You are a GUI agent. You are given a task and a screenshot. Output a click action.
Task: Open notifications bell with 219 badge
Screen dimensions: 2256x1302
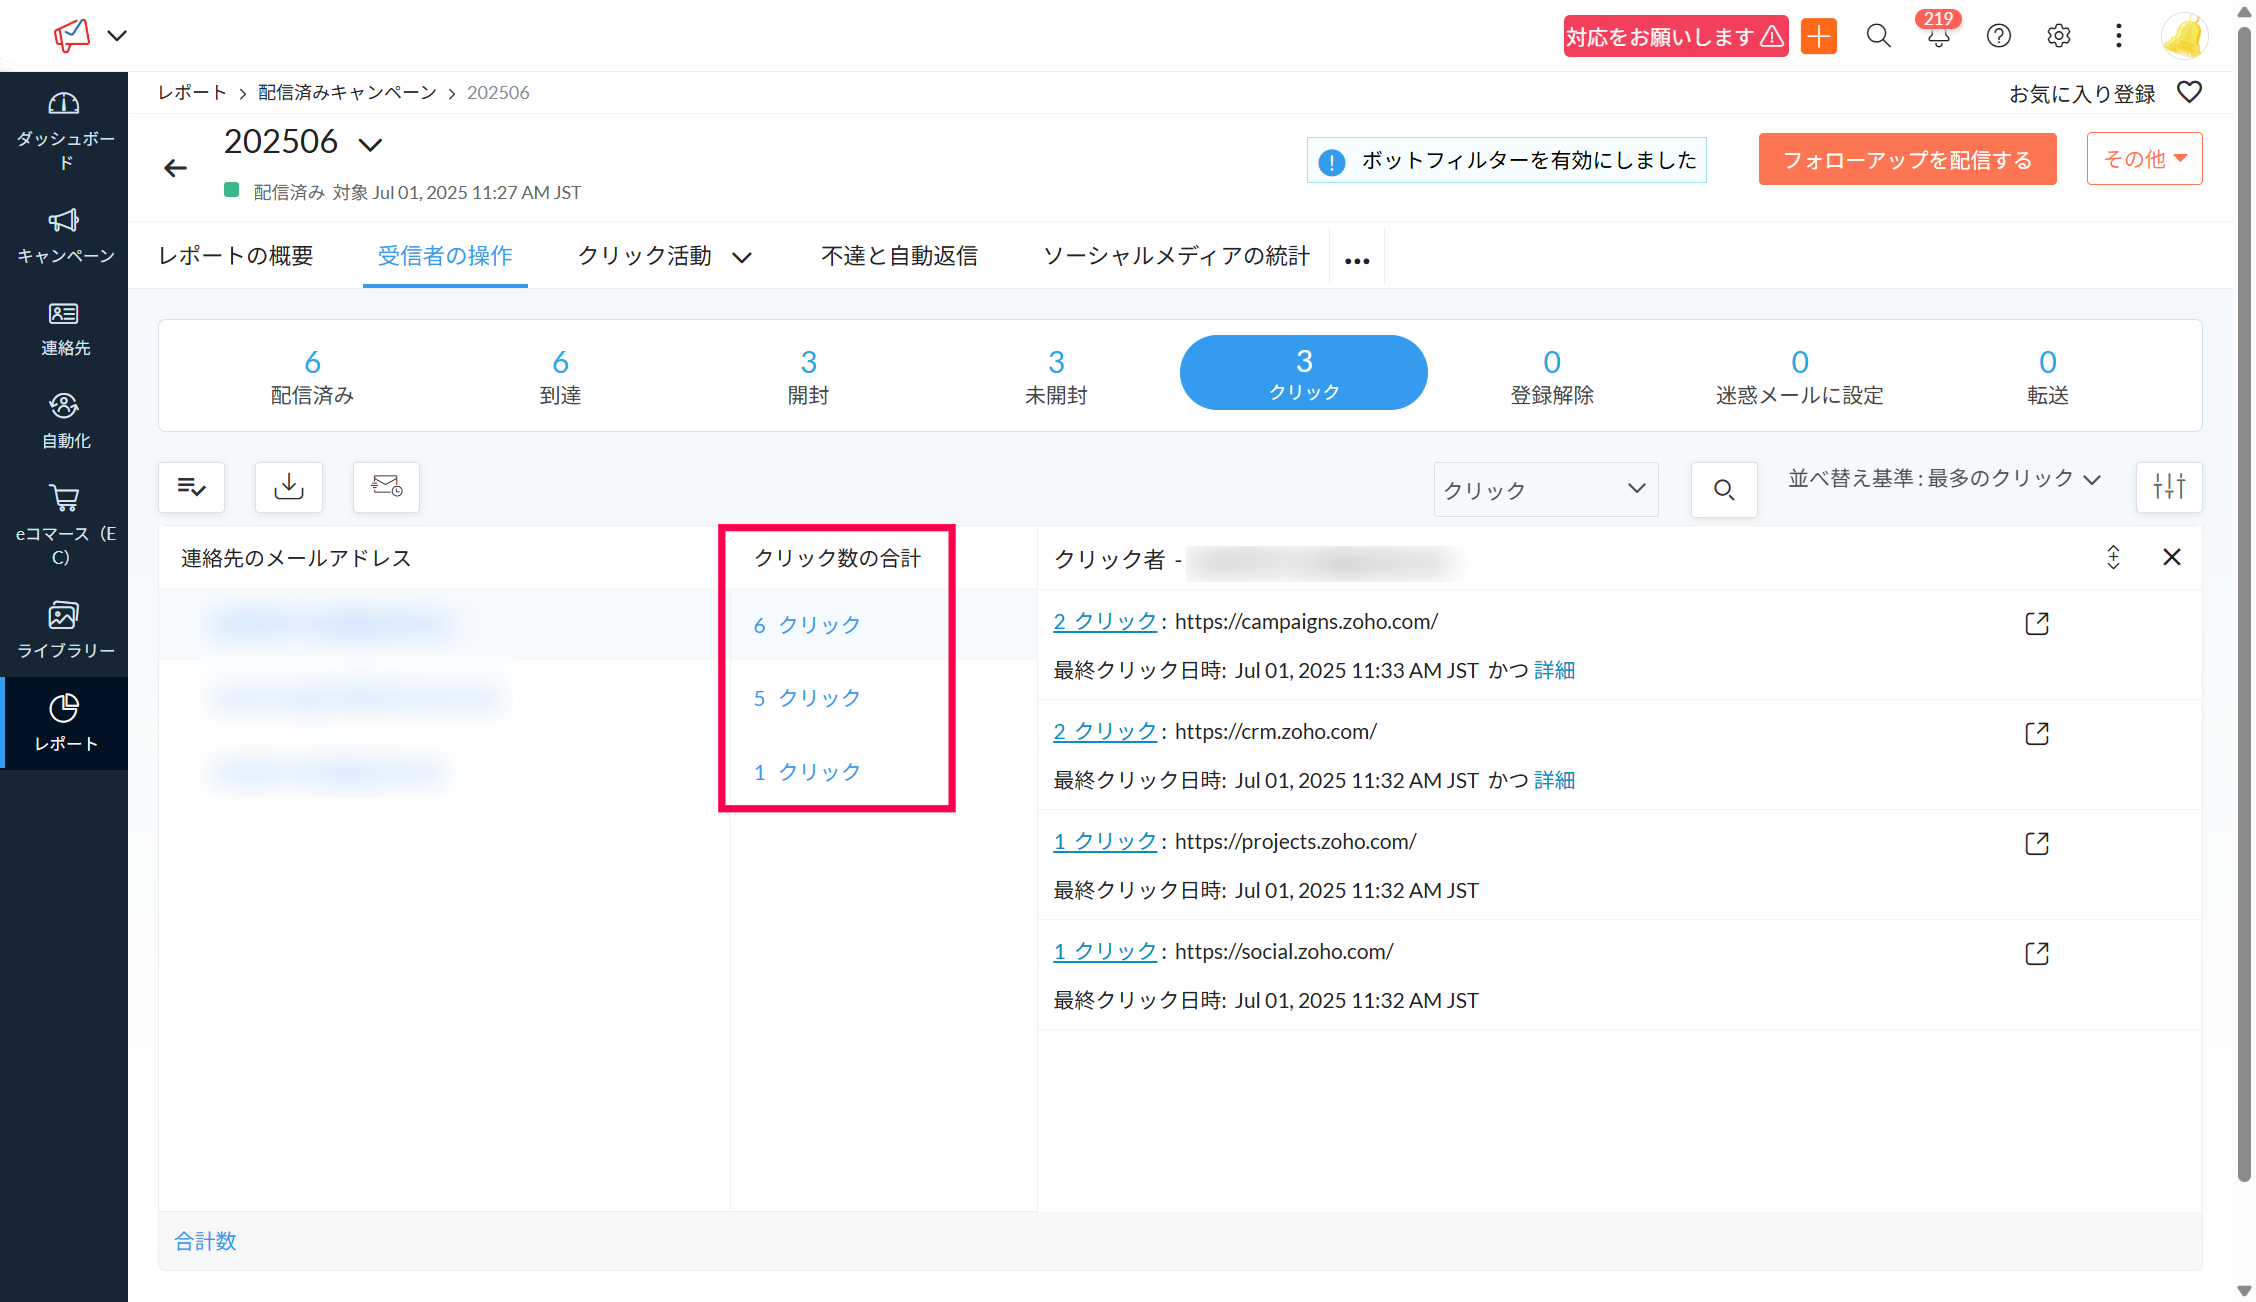coord(1938,36)
